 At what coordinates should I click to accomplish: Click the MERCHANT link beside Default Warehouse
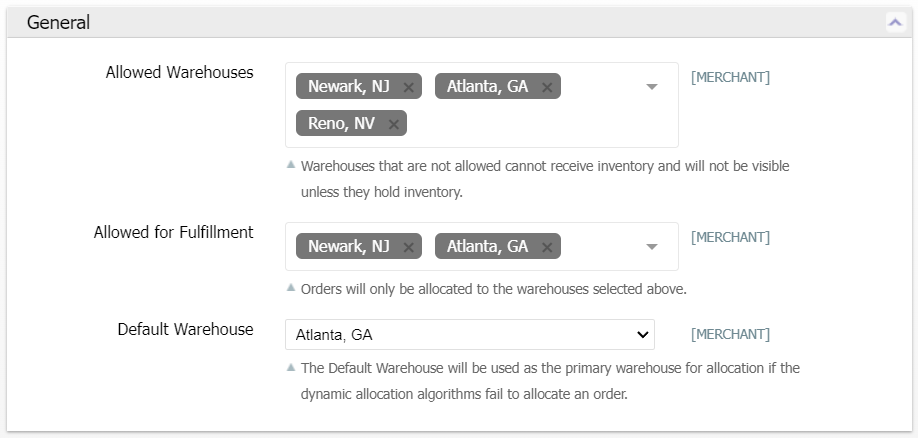pyautogui.click(x=730, y=334)
